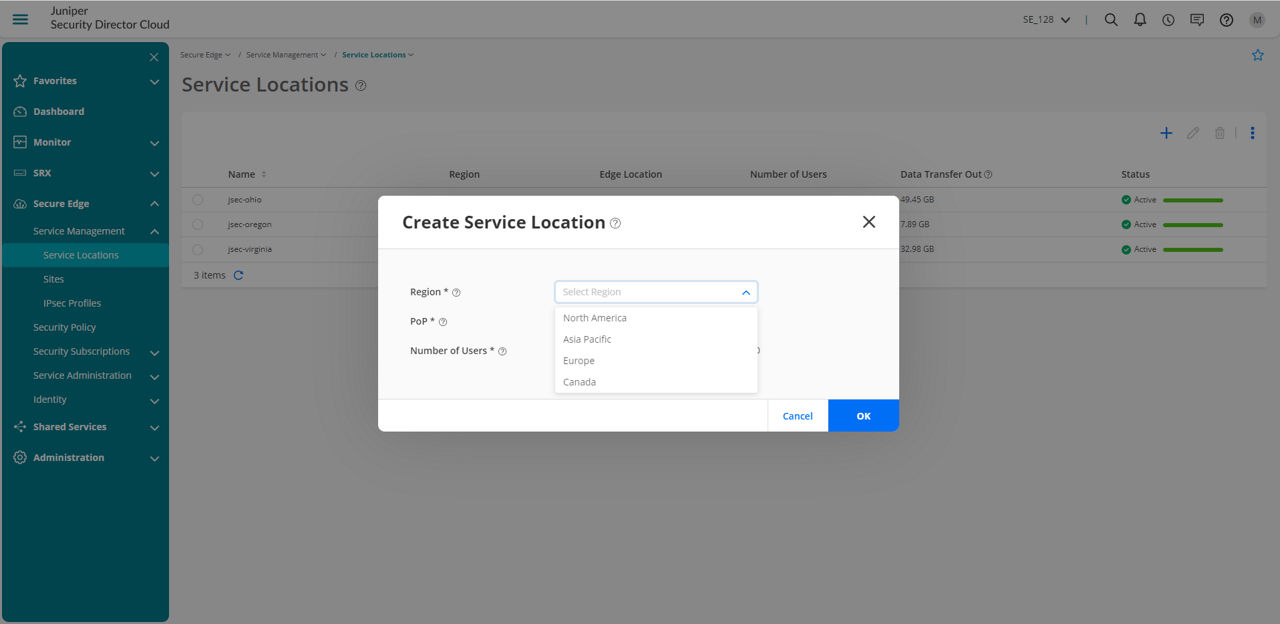This screenshot has width=1280, height=624.
Task: Select the jsec-virginia row radio button
Action: click(x=197, y=249)
